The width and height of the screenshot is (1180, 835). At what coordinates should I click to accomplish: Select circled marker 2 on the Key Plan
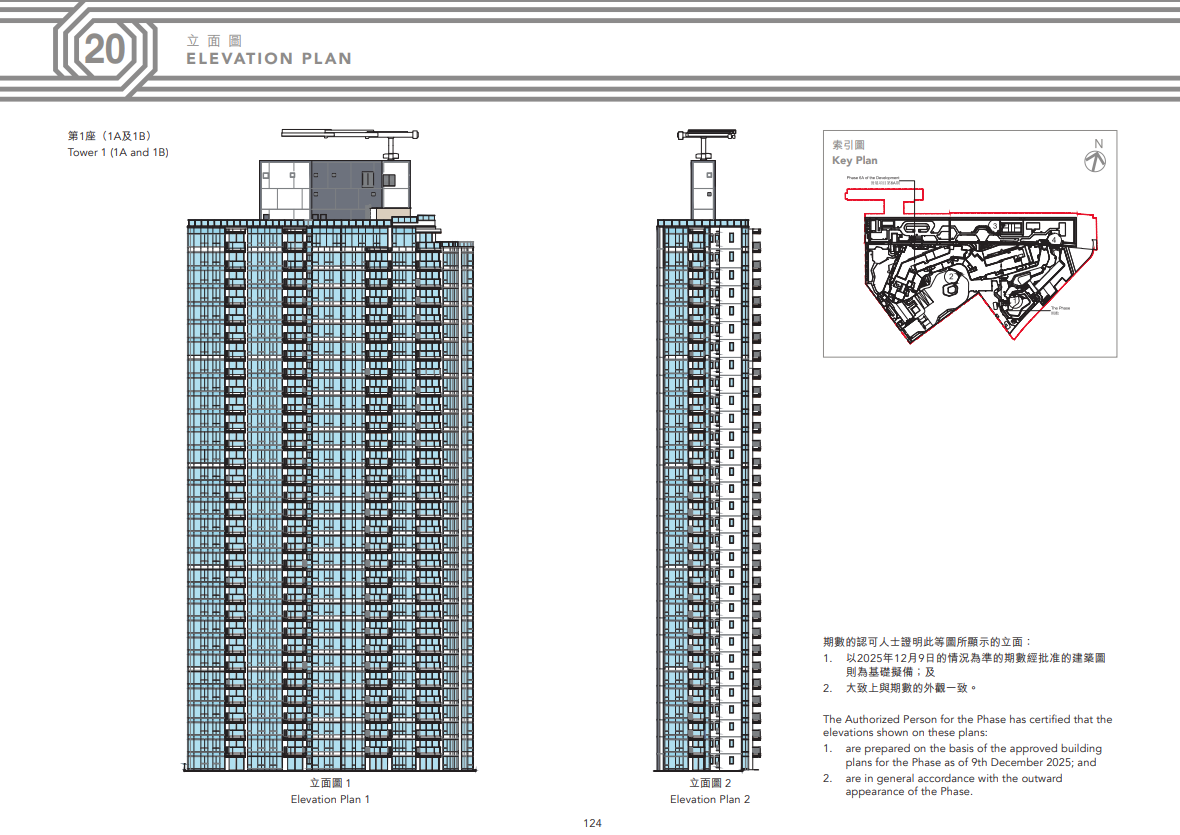pos(951,276)
